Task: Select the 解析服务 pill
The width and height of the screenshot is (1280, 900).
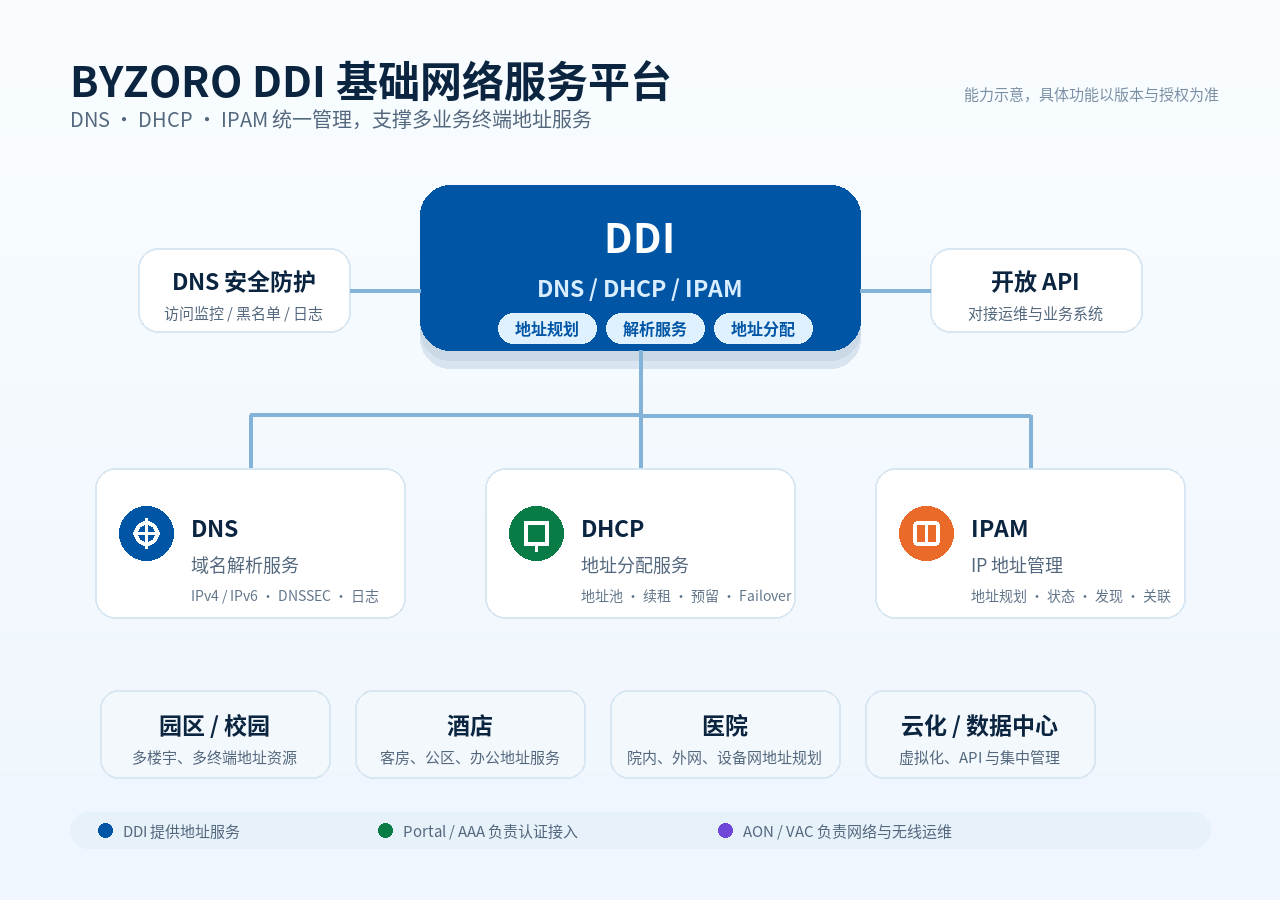Action: 655,328
